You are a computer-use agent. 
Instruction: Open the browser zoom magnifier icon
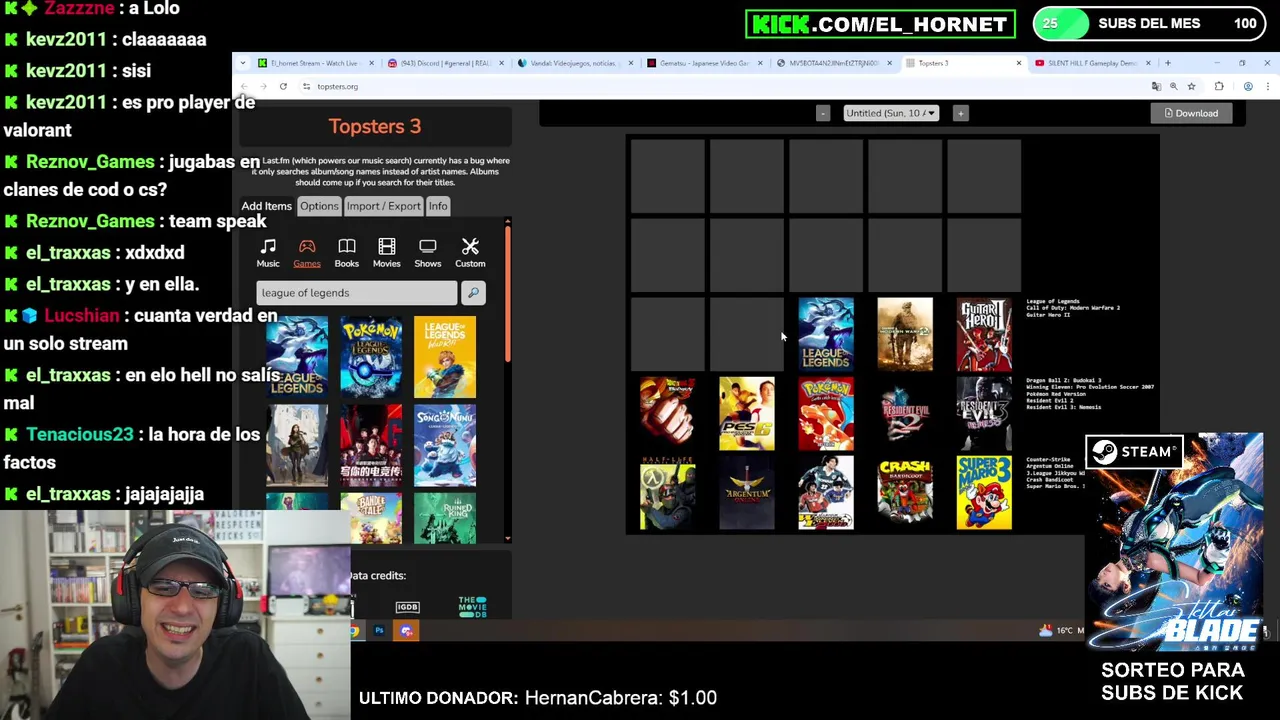click(x=1173, y=87)
